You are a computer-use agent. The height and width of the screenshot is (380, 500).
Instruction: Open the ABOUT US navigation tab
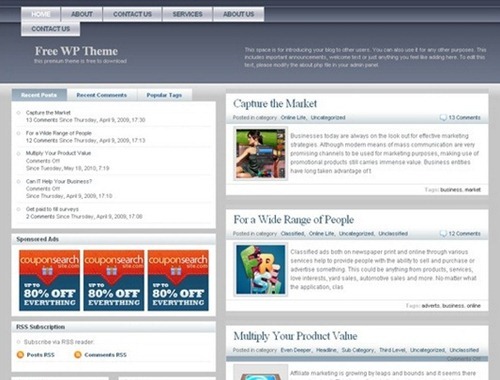click(238, 14)
